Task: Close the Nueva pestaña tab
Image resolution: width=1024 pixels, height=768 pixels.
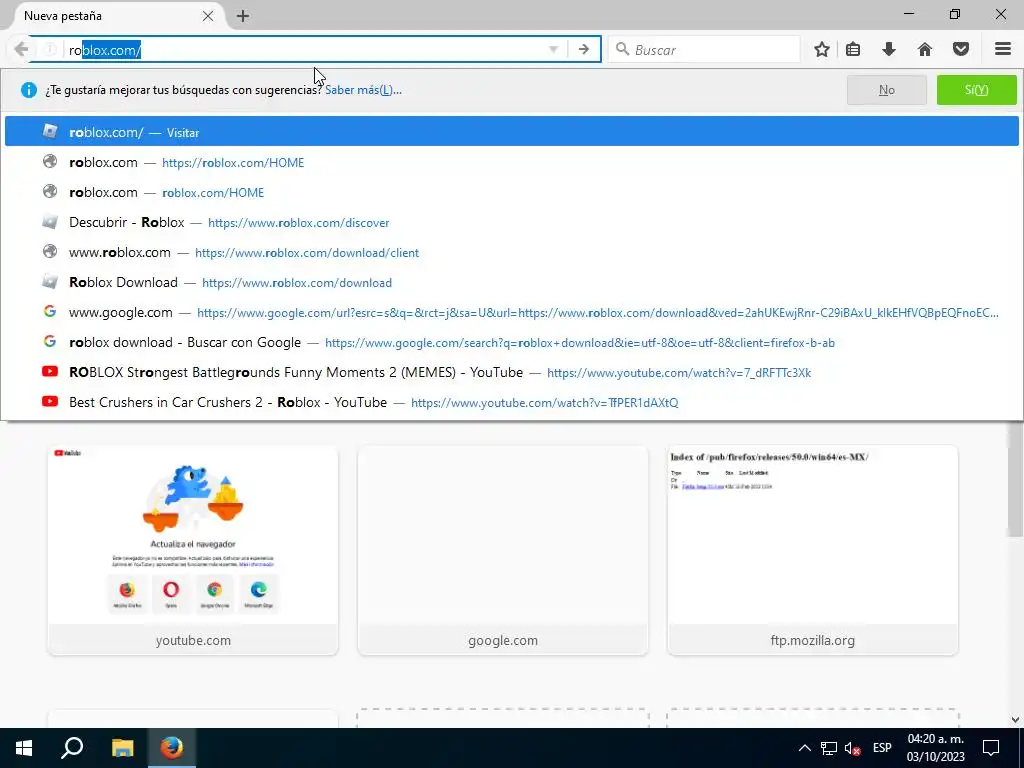Action: coord(208,16)
